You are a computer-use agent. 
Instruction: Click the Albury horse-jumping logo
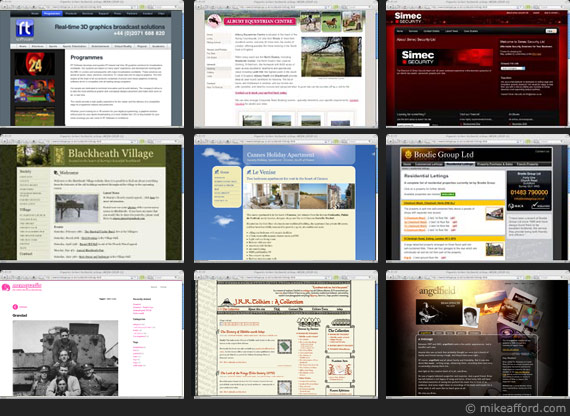point(214,21)
